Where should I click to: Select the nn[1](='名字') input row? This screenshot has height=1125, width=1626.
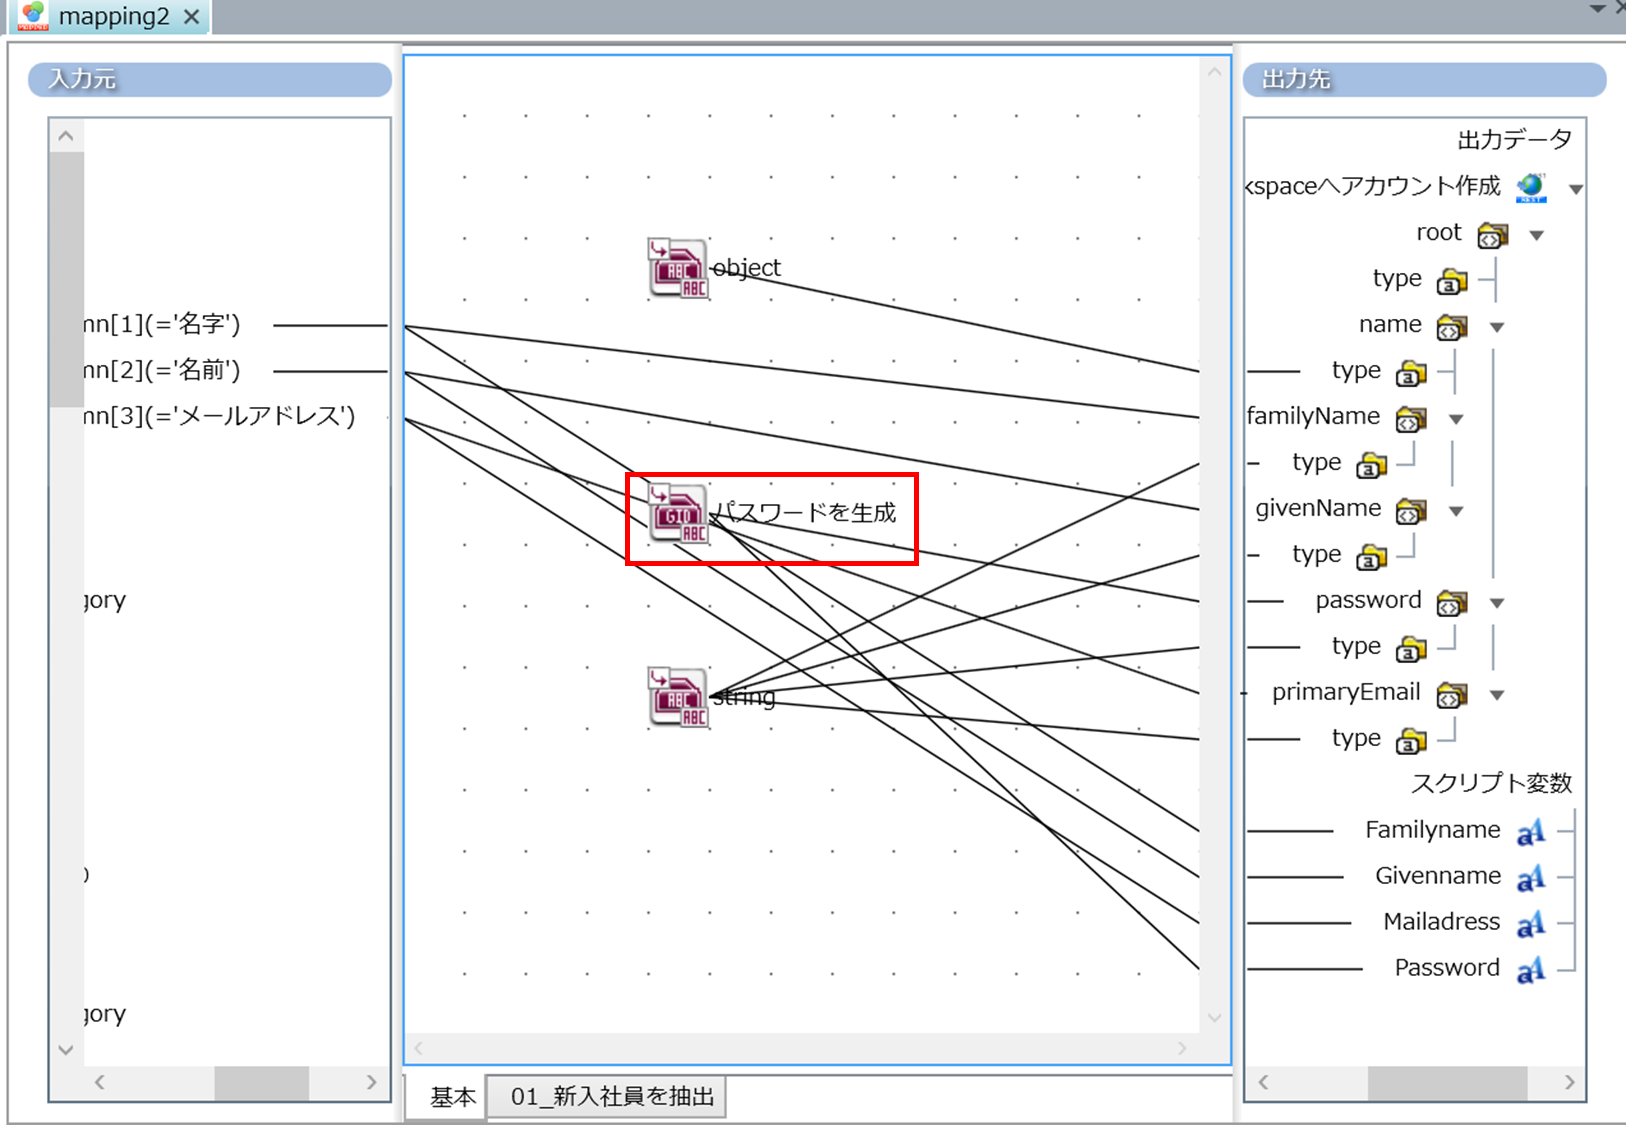[164, 324]
